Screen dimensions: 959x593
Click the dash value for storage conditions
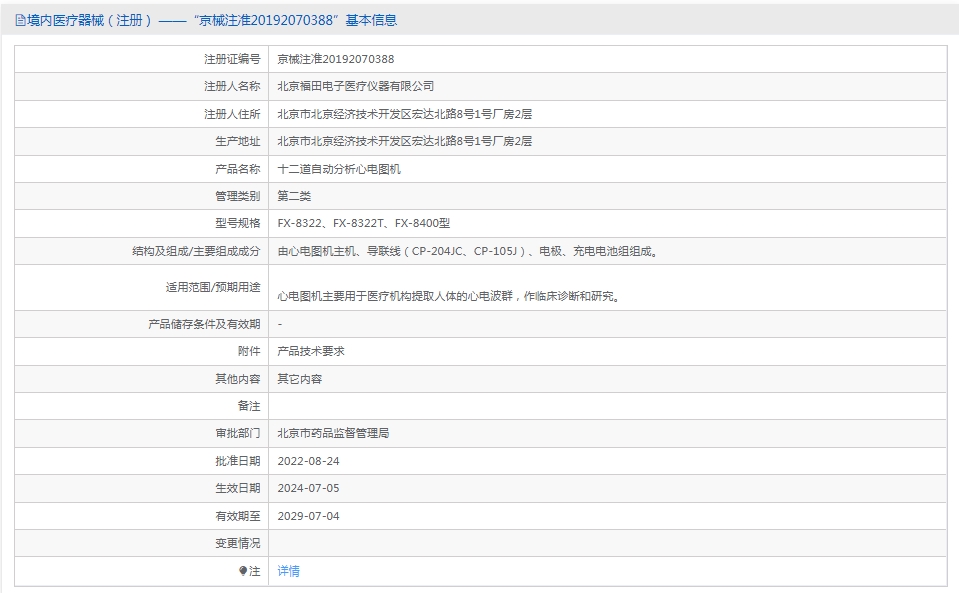click(280, 324)
